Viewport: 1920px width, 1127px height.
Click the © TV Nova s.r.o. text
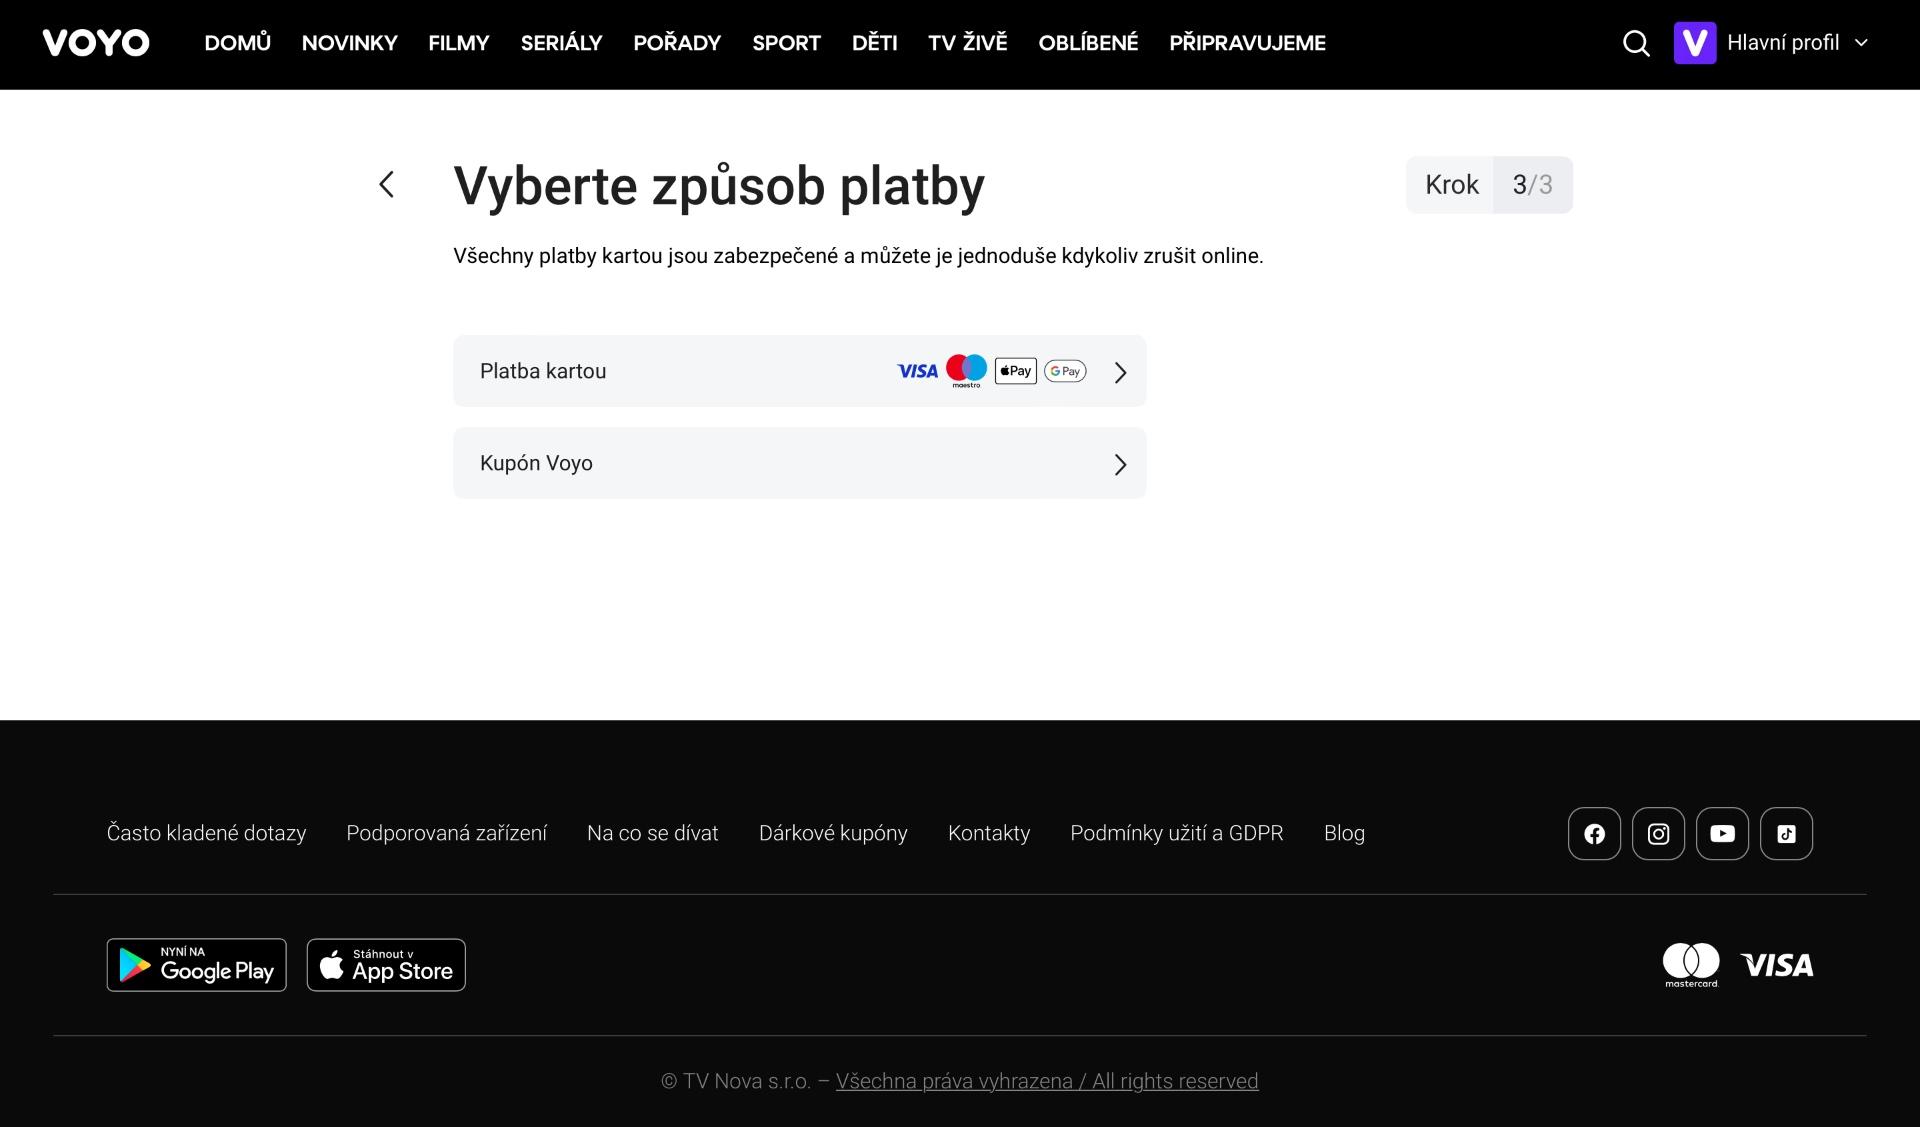(736, 1081)
